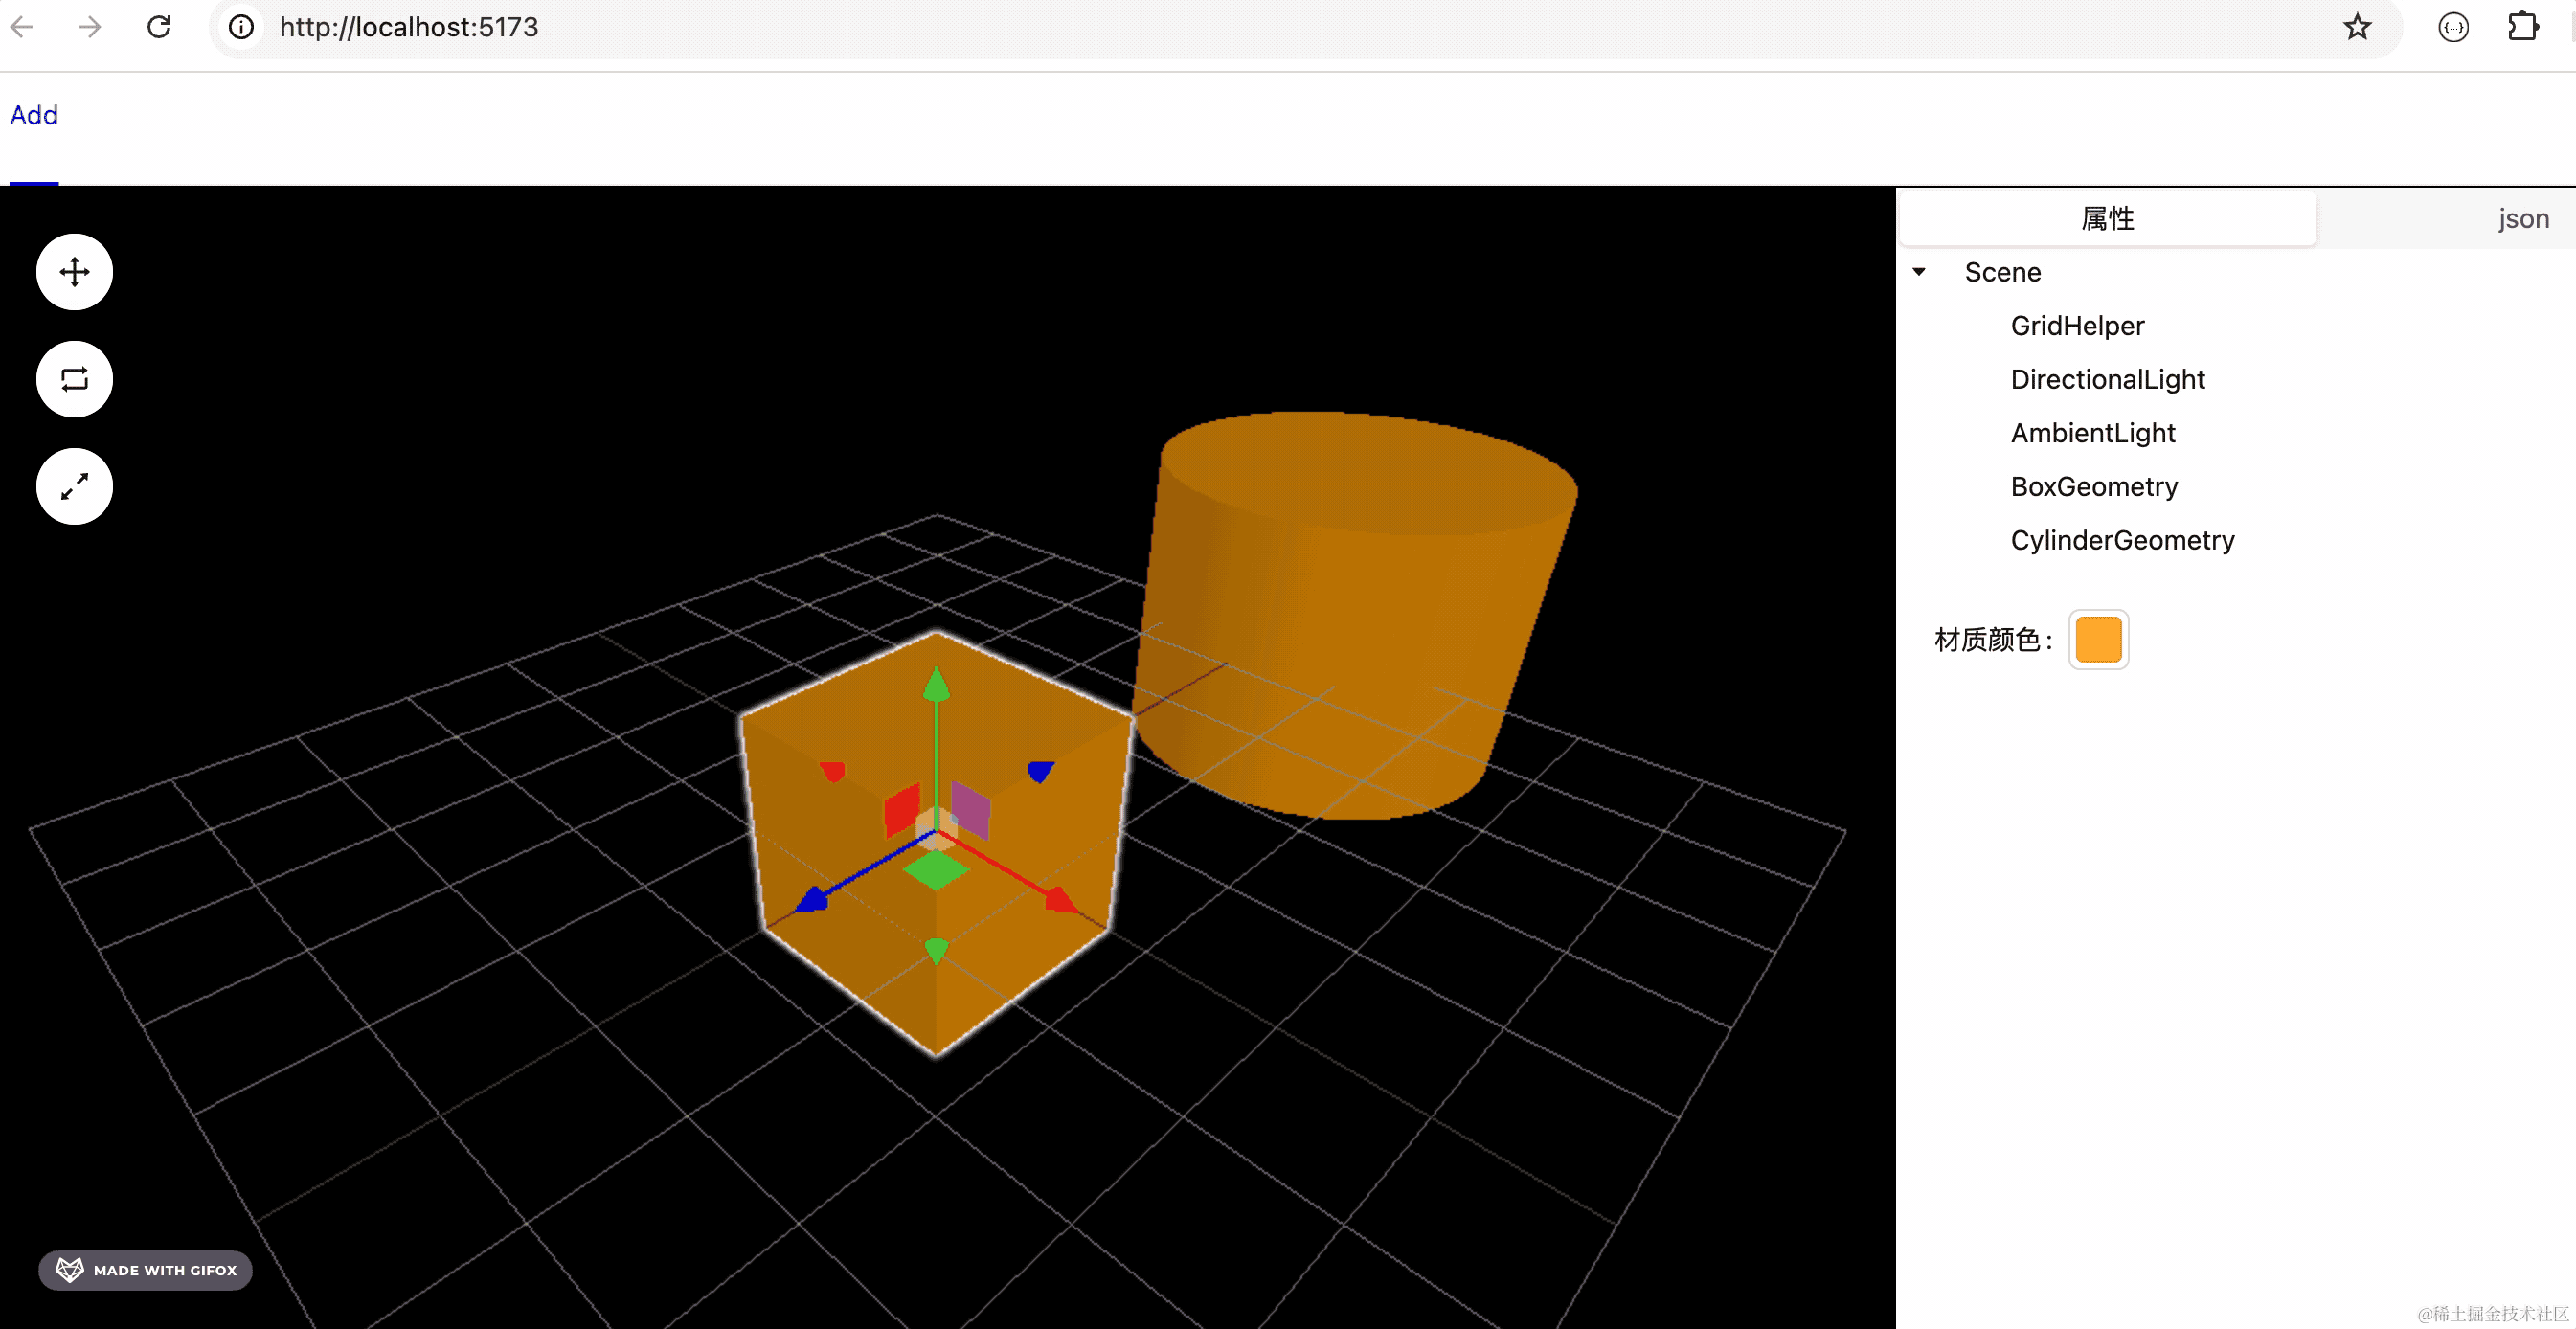Open the circular extension icon beside the star
This screenshot has width=2576, height=1329.
pyautogui.click(x=2453, y=27)
